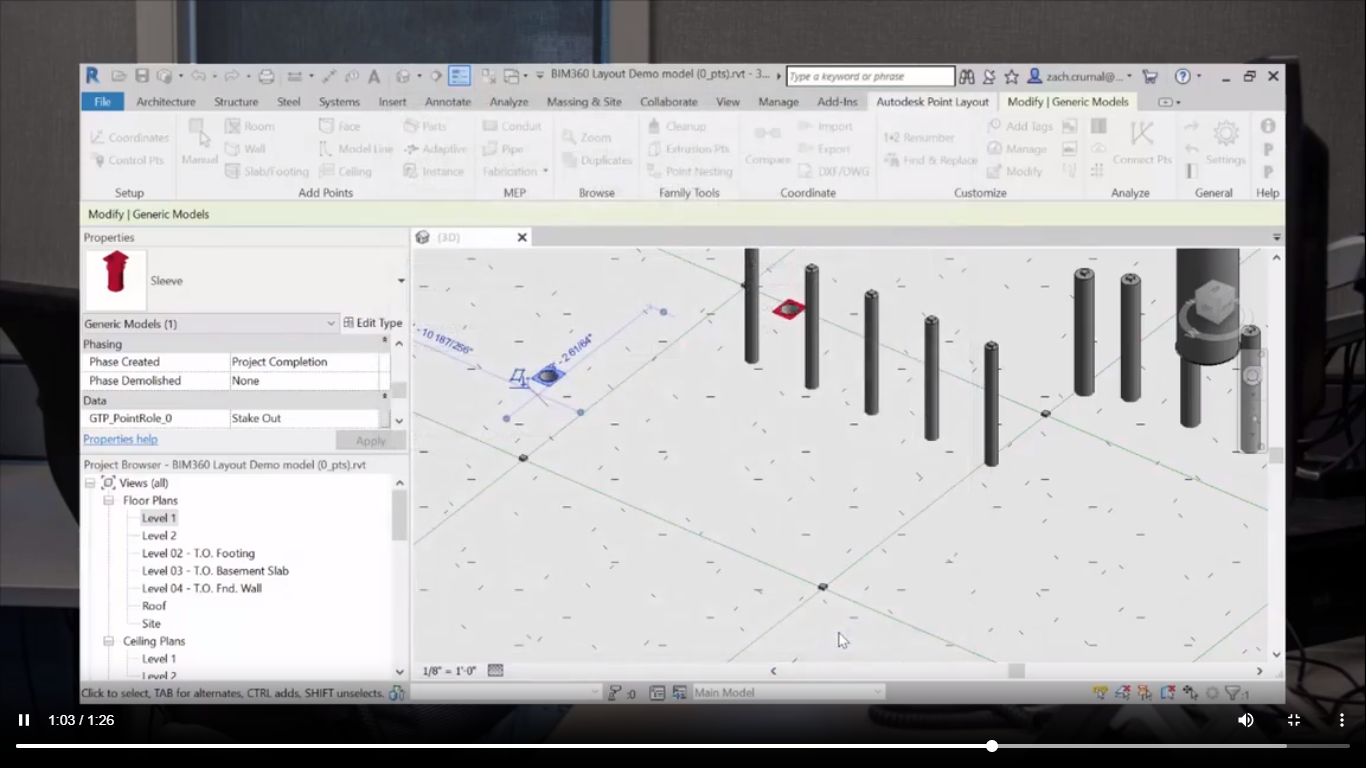
Task: Click the Connect Pts analyze tool
Action: [1141, 142]
